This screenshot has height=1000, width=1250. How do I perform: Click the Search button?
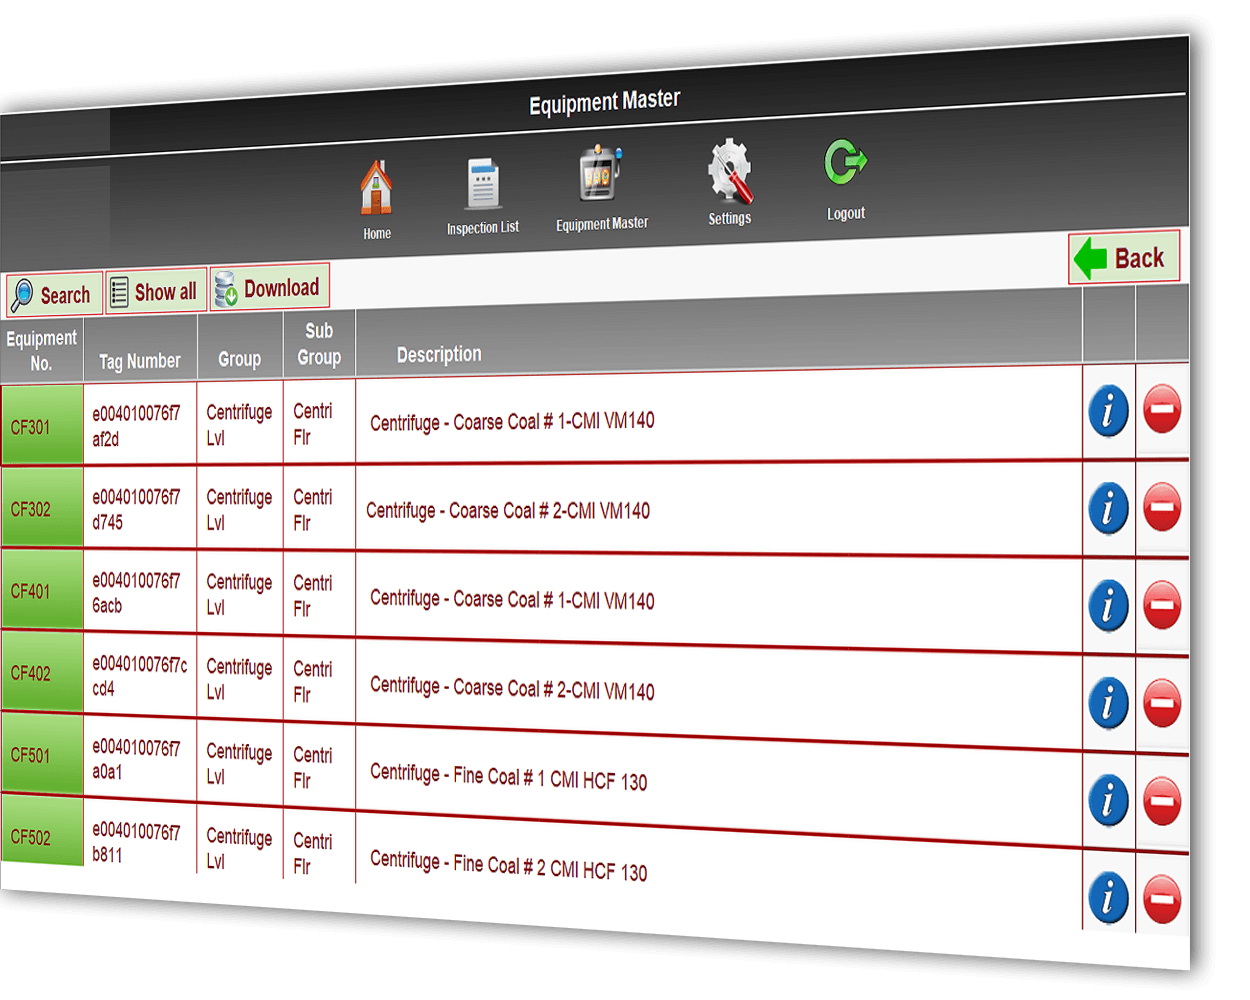coord(54,294)
